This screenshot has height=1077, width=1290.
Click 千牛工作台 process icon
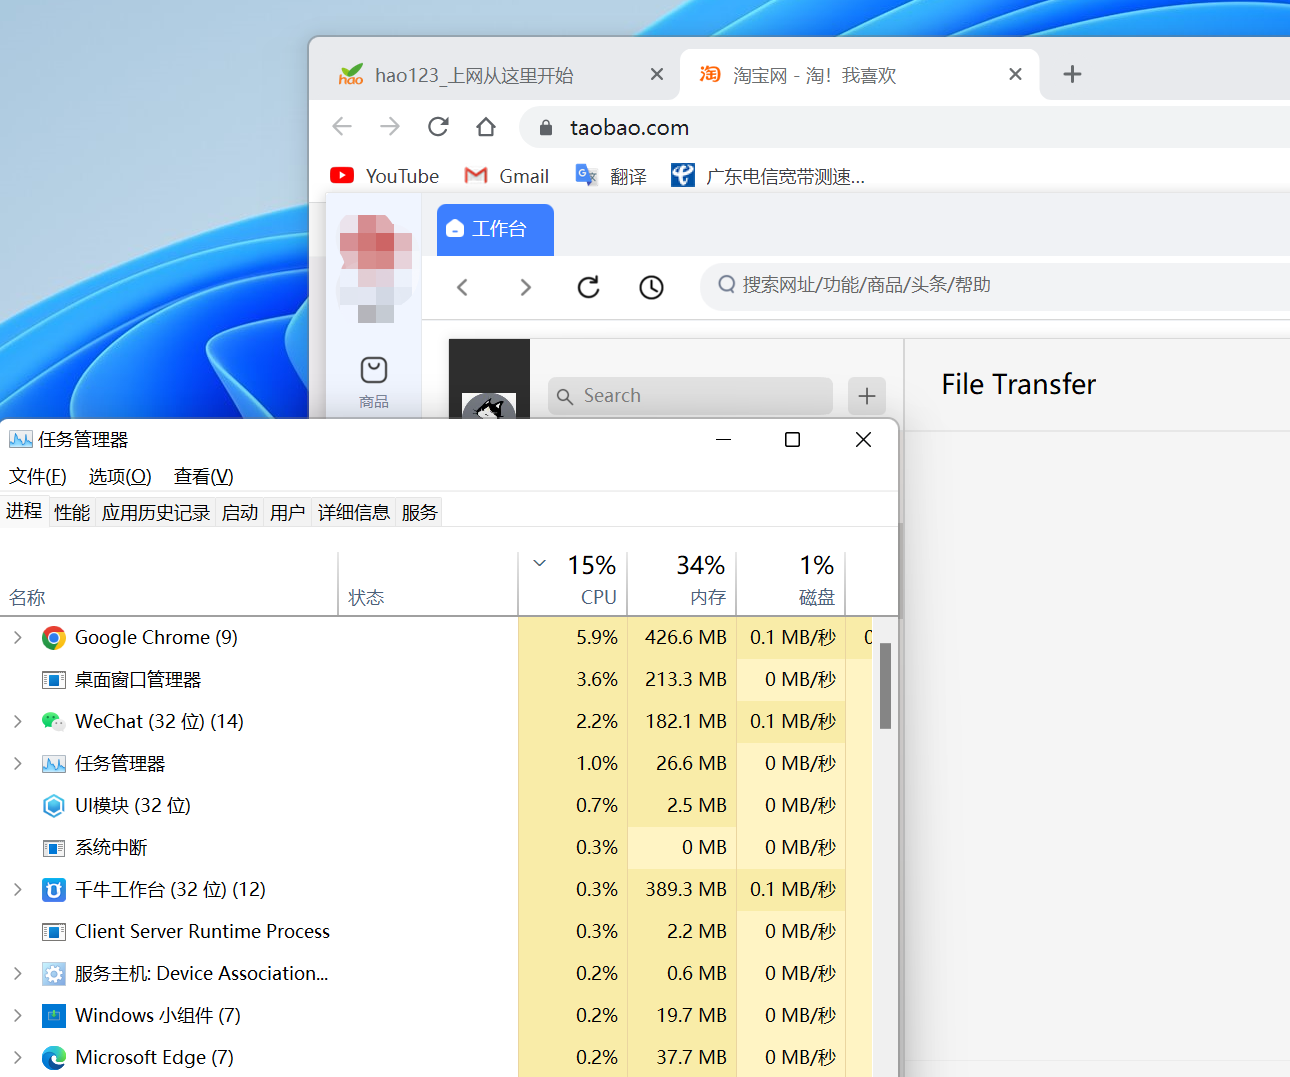tap(54, 890)
